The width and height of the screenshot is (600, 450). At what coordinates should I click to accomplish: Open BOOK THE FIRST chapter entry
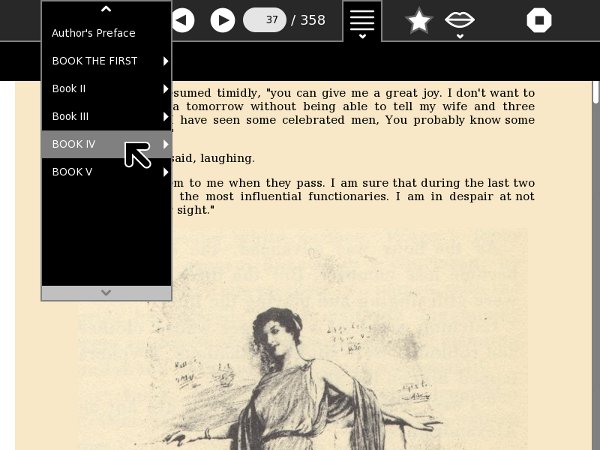[95, 61]
